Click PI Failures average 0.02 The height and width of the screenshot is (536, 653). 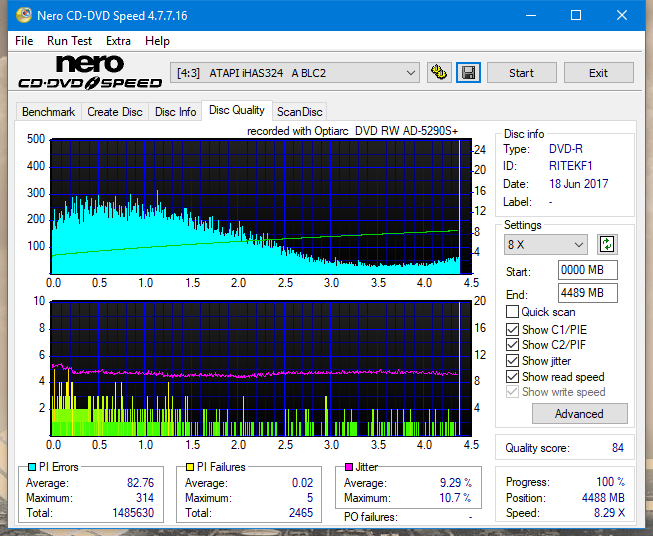coord(302,483)
